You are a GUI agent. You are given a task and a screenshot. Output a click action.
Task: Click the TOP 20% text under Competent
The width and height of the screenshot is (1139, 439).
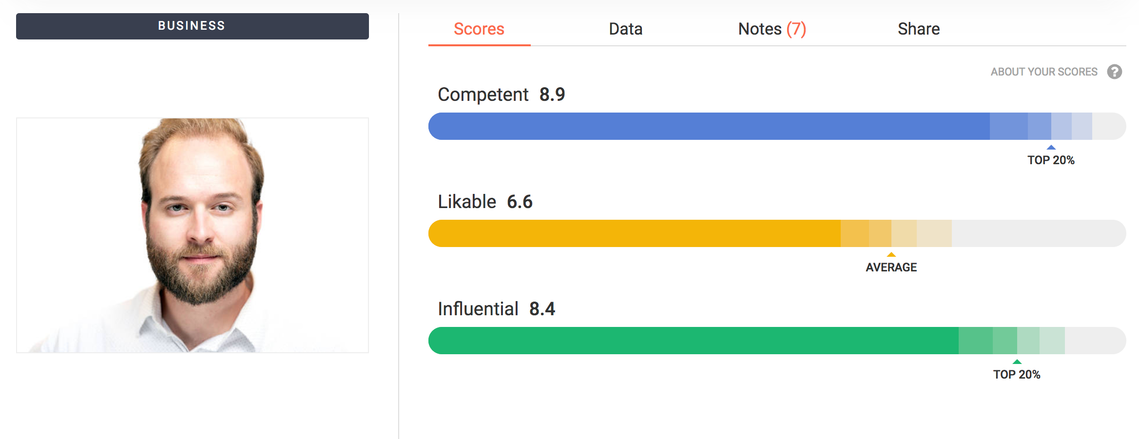click(x=1050, y=161)
